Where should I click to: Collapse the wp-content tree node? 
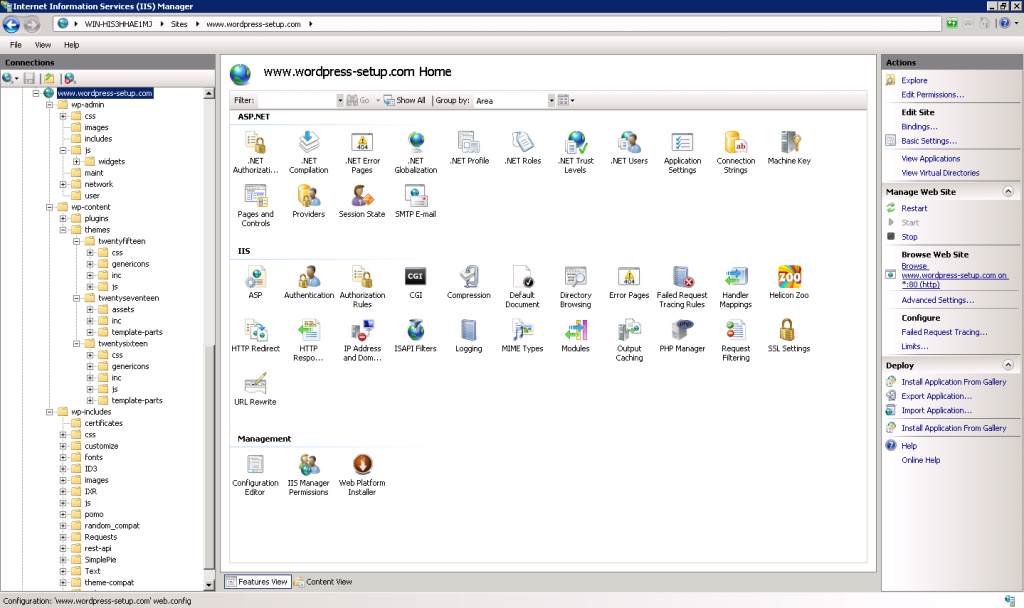click(x=50, y=207)
